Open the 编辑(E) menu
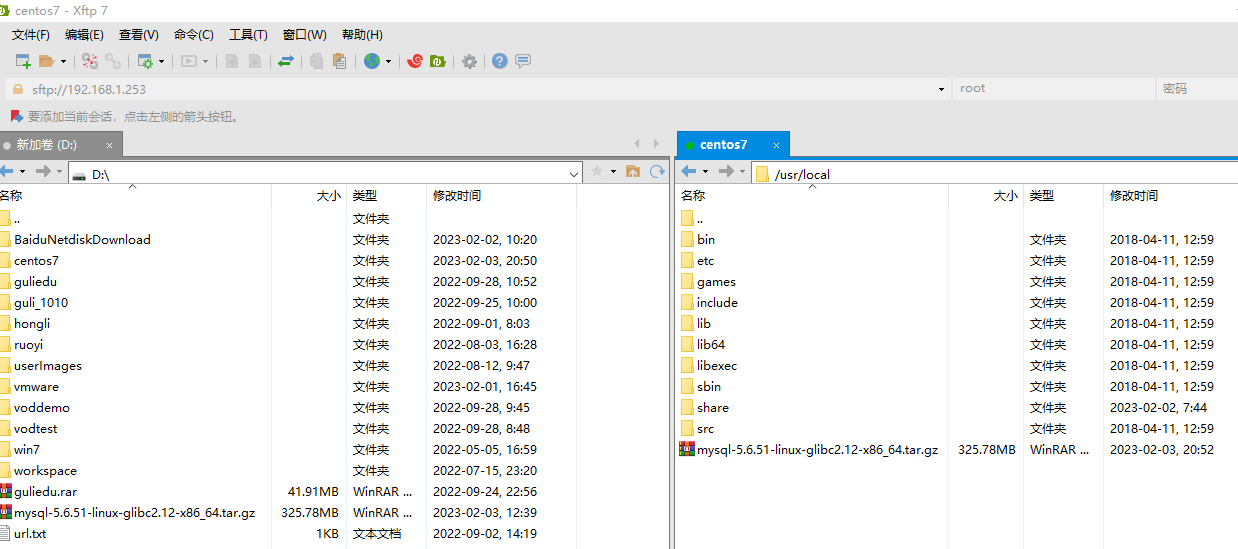The height and width of the screenshot is (549, 1238). (x=84, y=35)
